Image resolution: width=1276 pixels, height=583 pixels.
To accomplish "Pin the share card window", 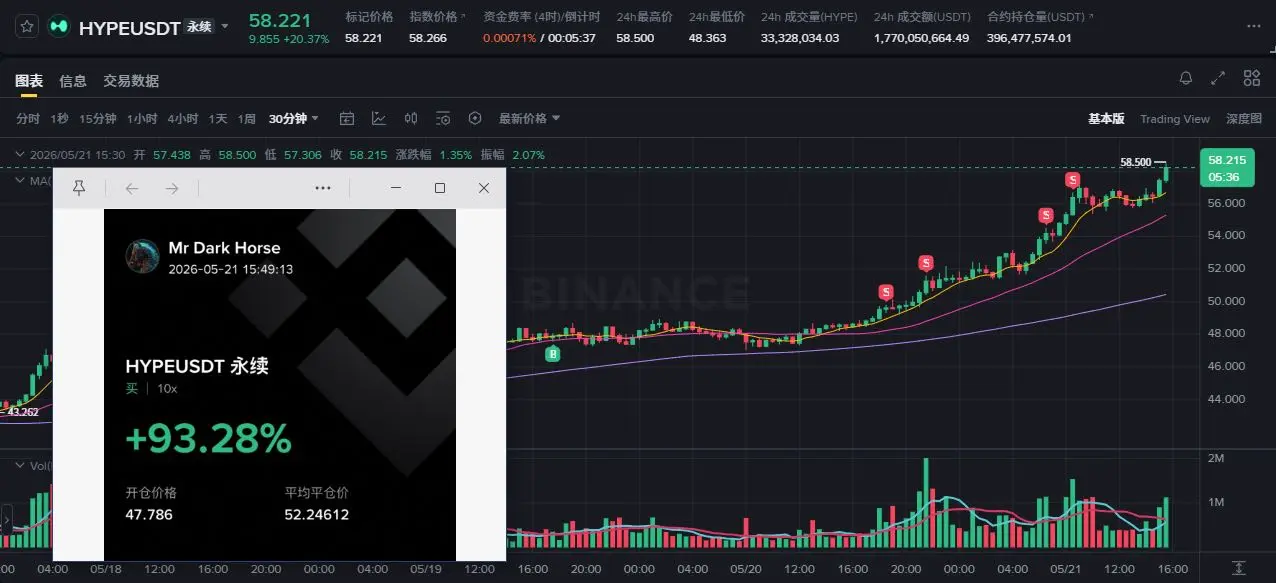I will (x=80, y=188).
